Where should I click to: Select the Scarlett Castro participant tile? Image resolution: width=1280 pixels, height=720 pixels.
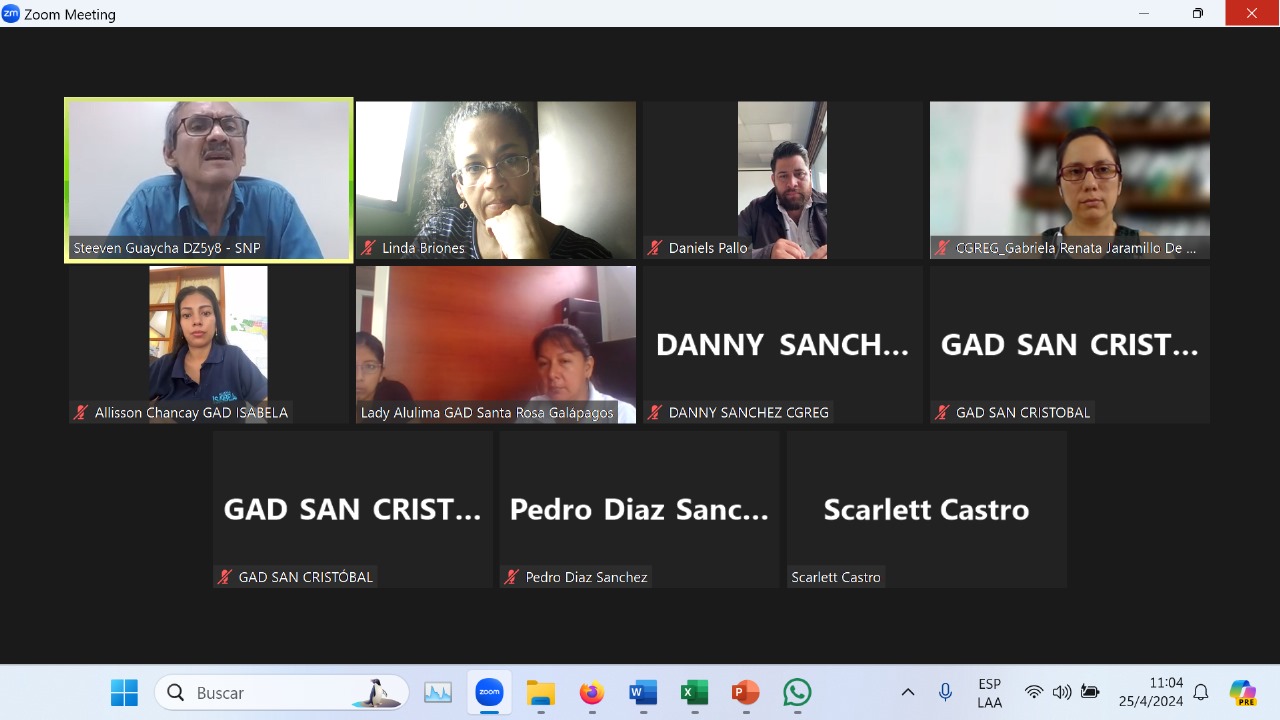(926, 509)
